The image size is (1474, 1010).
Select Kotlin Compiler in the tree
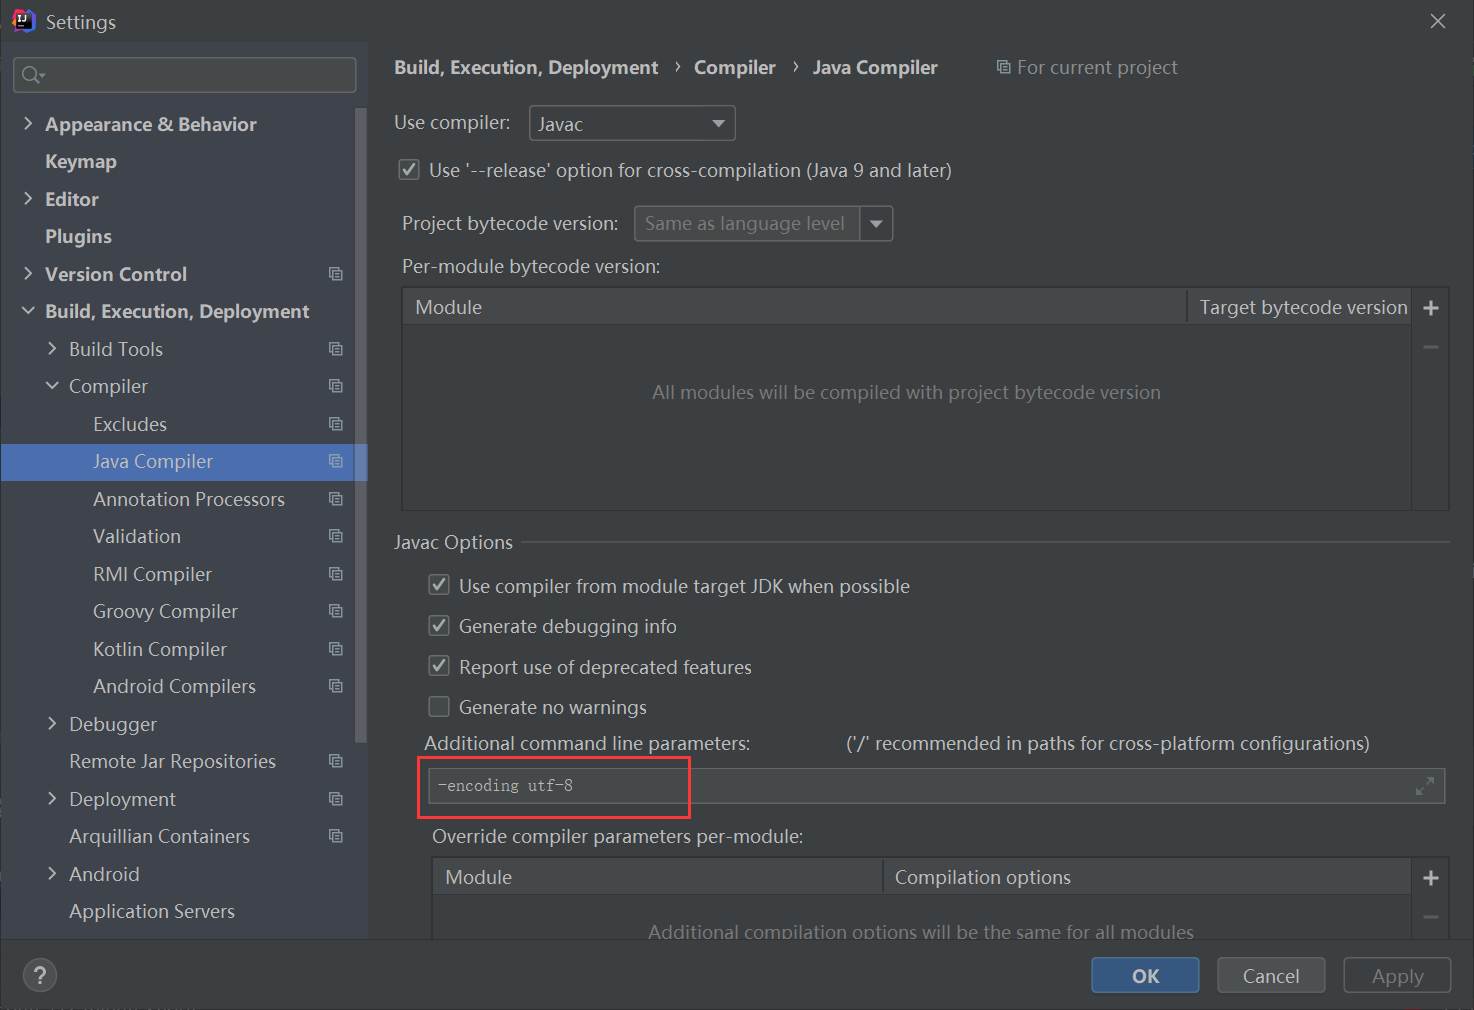coord(160,649)
